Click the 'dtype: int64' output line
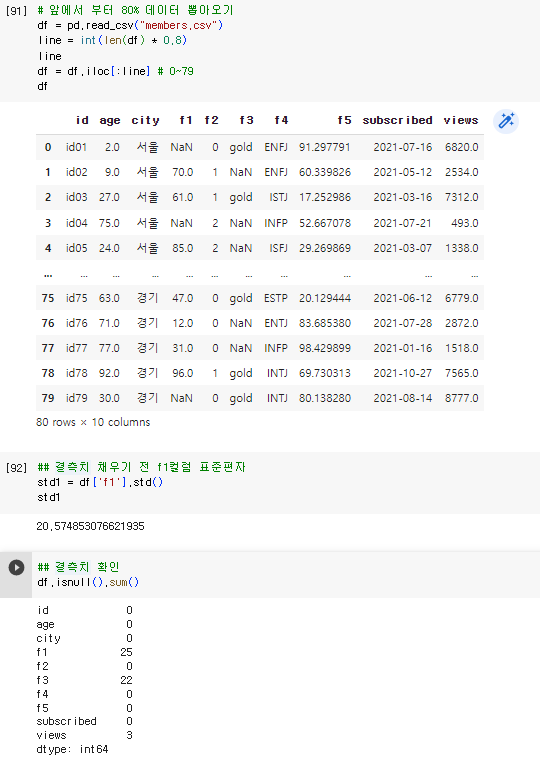Viewport: 540px width, 765px height. pyautogui.click(x=72, y=750)
